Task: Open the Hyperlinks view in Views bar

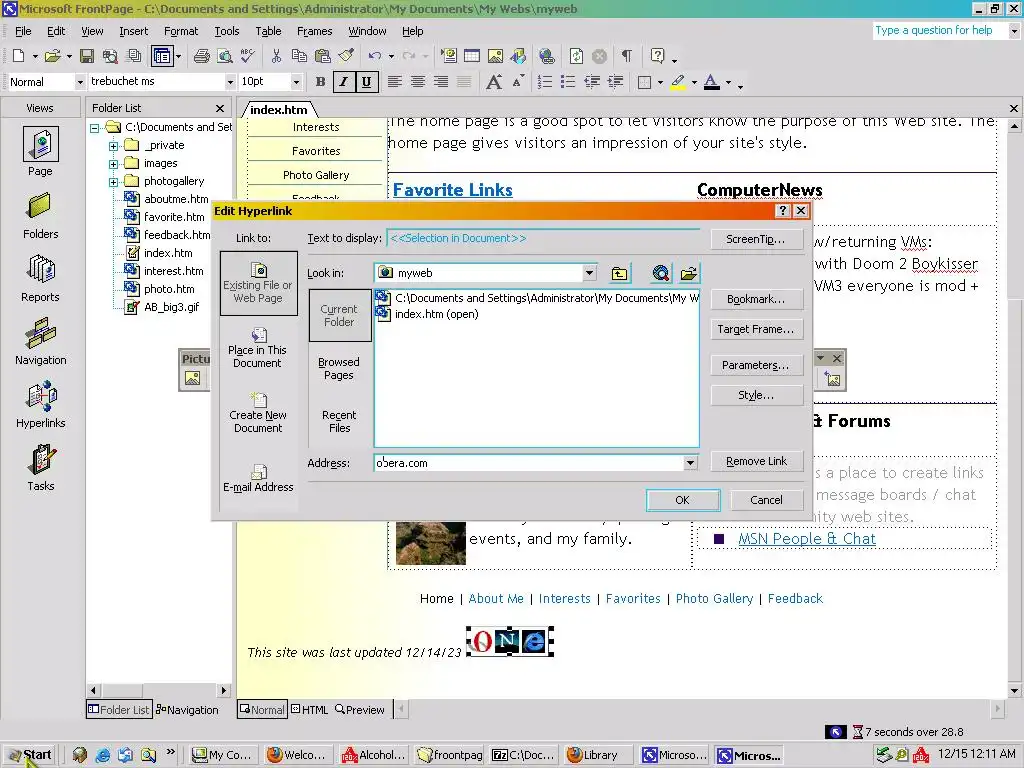Action: pyautogui.click(x=40, y=405)
